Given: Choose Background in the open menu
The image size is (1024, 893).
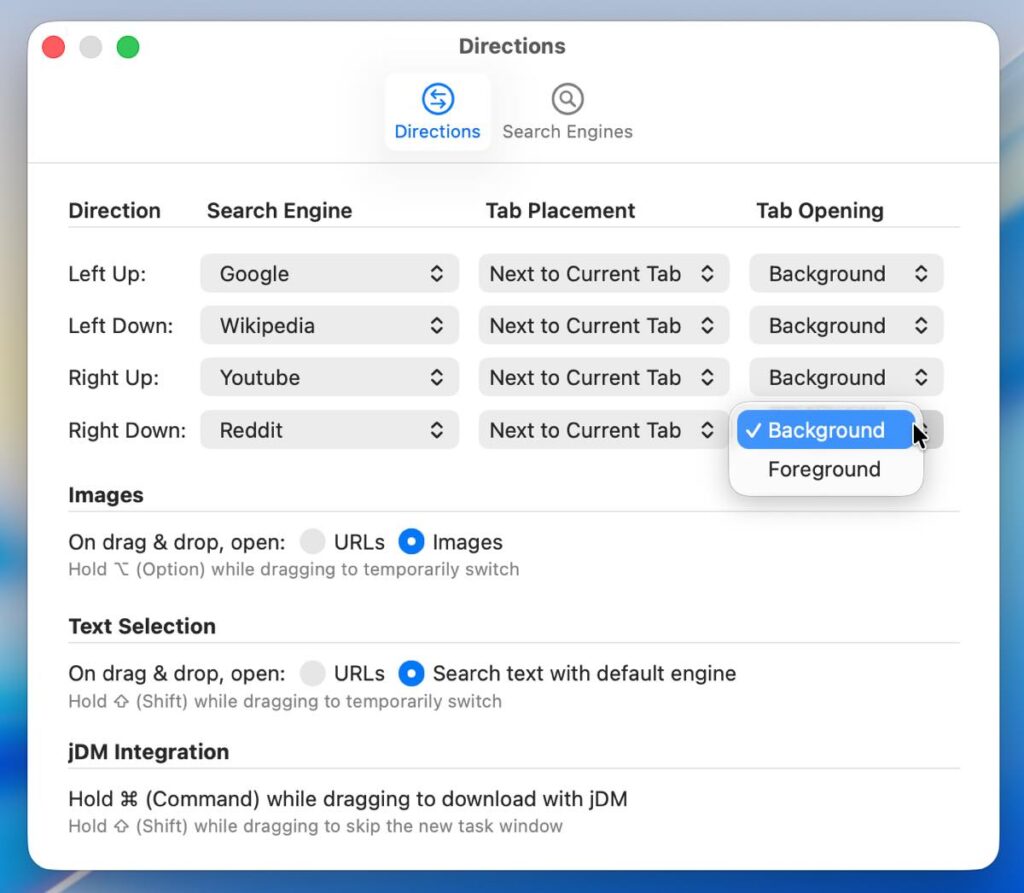Looking at the screenshot, I should click(825, 431).
